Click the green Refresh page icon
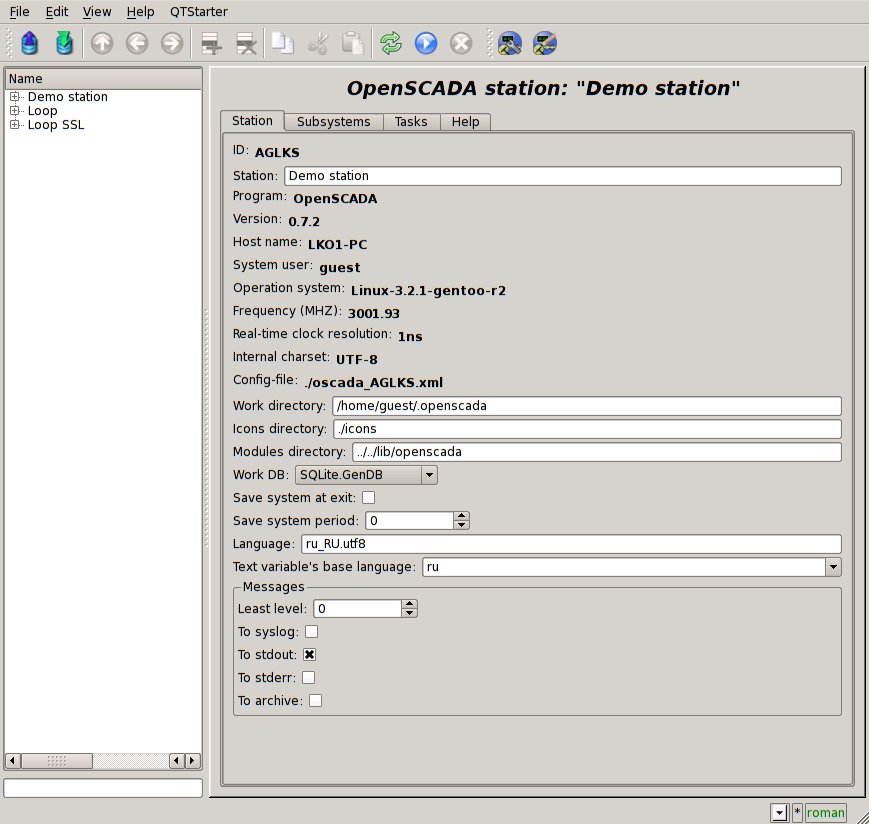This screenshot has width=869, height=824. 391,43
